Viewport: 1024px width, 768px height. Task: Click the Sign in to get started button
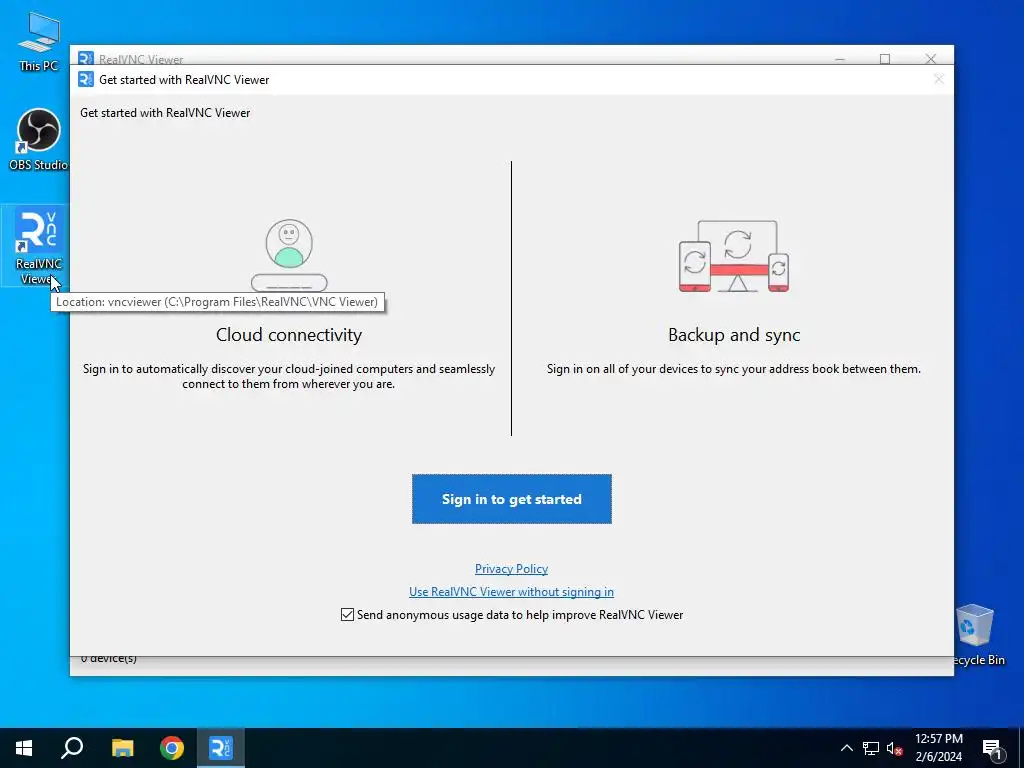[511, 499]
